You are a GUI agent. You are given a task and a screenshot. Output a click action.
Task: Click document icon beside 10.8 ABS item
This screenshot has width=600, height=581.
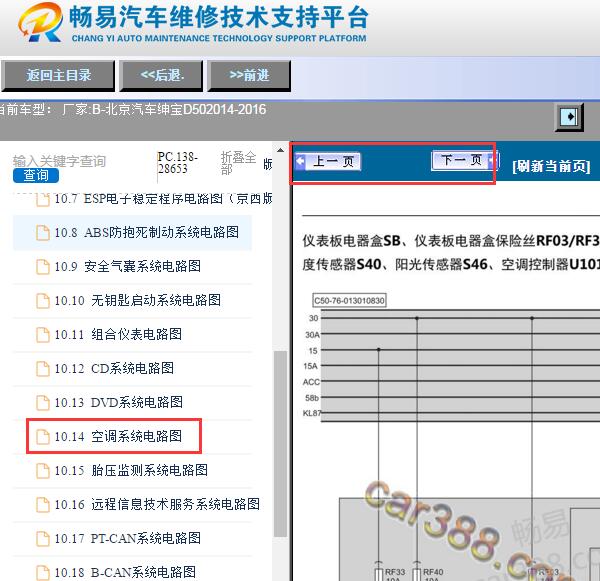(x=42, y=232)
